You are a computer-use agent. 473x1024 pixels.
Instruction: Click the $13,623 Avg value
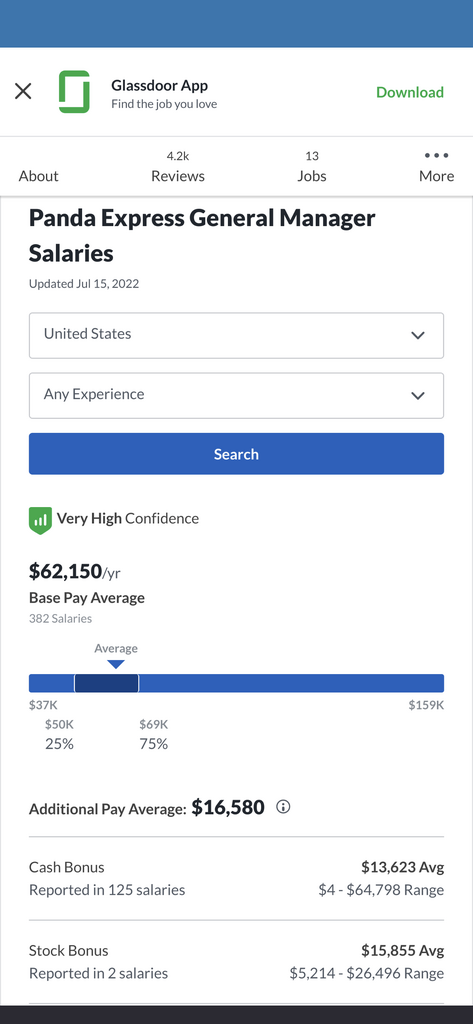402,867
